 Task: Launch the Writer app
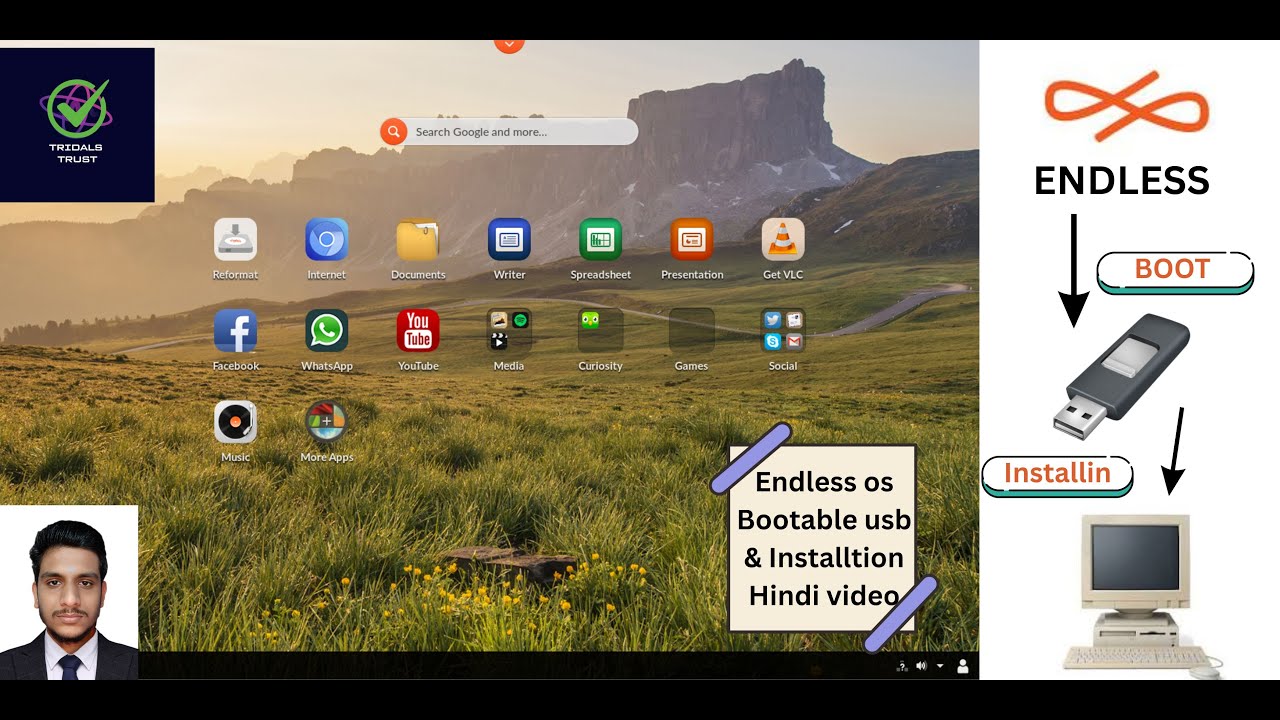[509, 240]
